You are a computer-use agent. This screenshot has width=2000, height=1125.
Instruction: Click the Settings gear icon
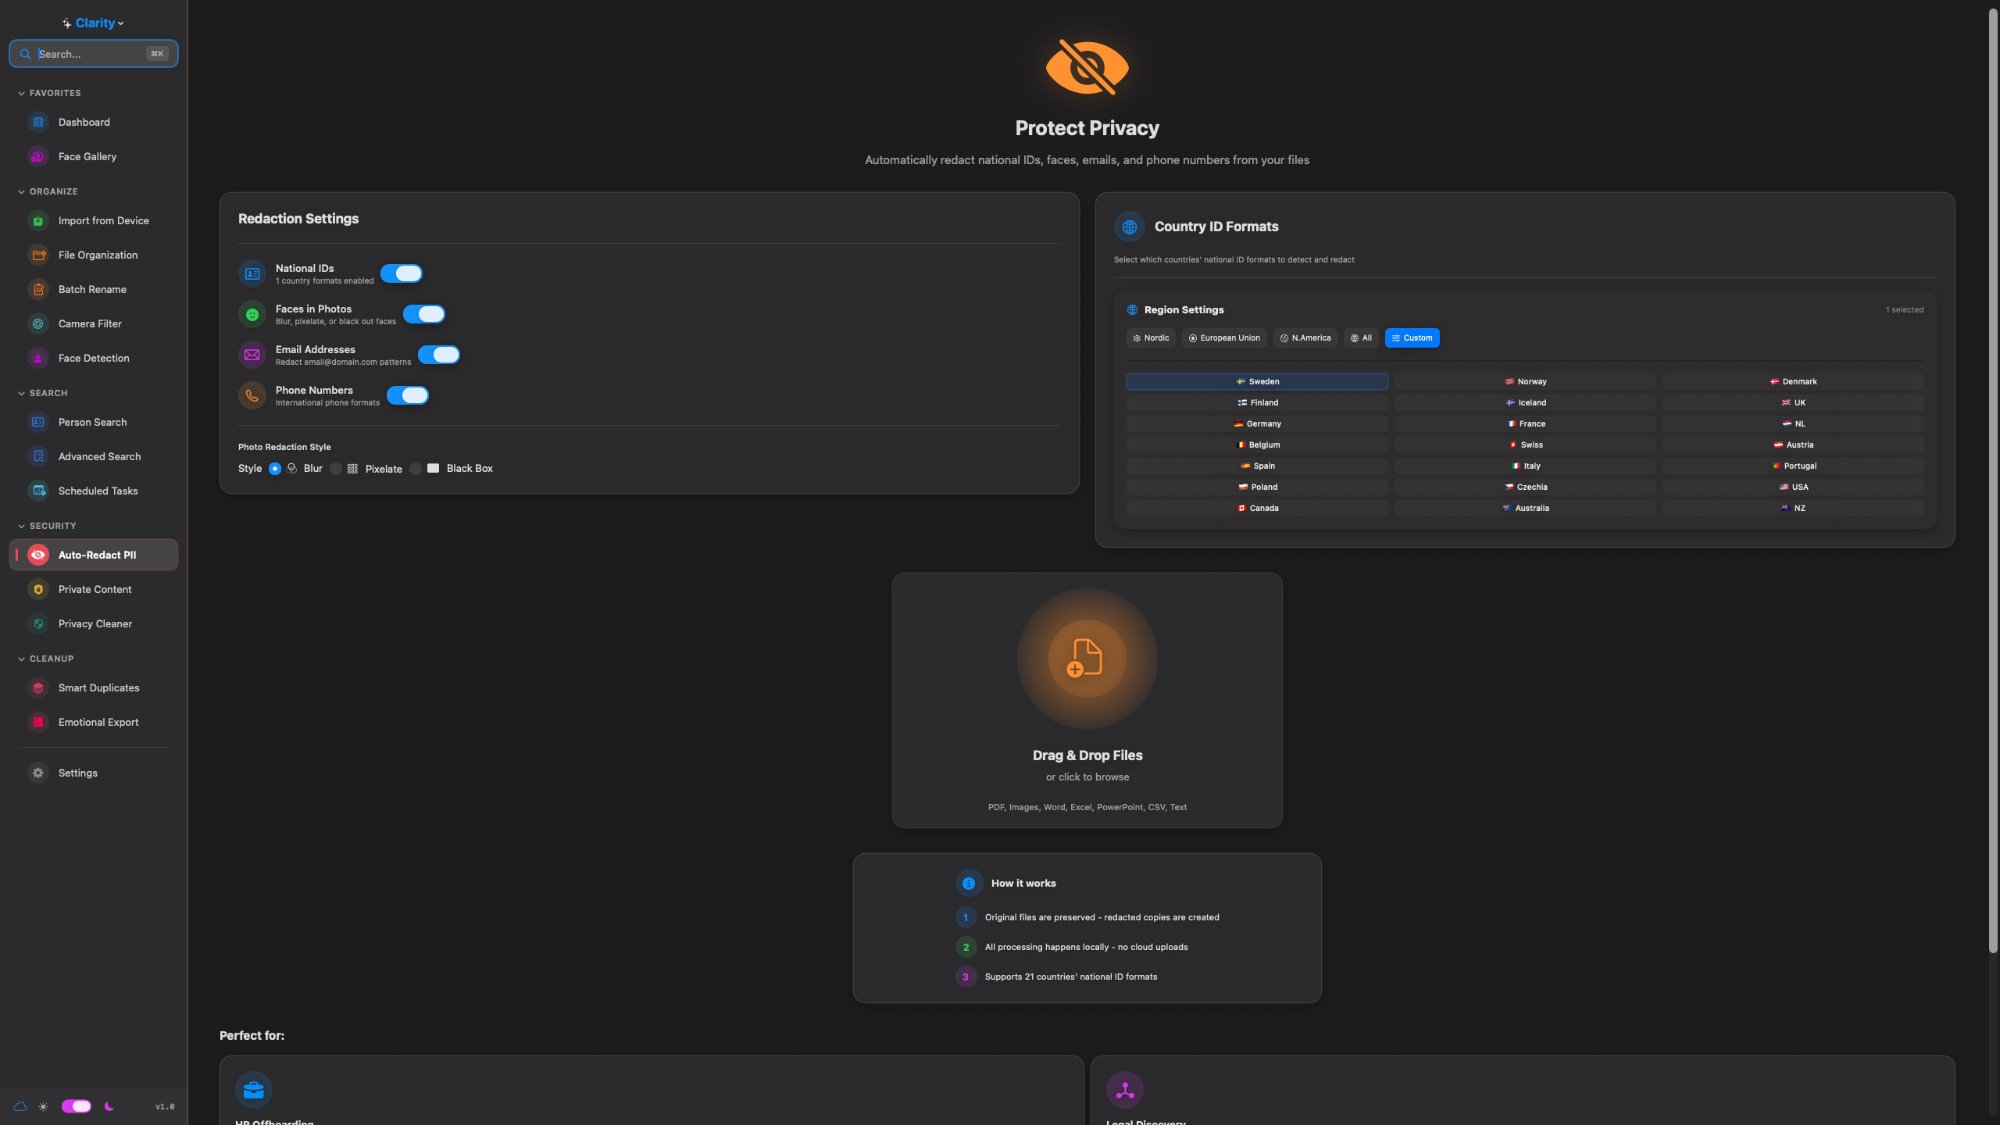pyautogui.click(x=38, y=773)
